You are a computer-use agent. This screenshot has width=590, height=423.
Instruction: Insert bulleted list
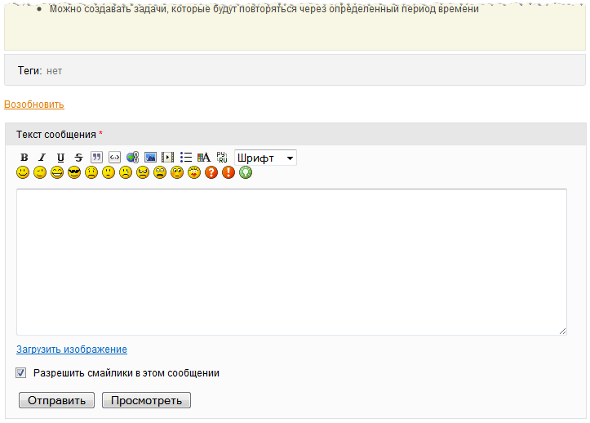(x=186, y=157)
